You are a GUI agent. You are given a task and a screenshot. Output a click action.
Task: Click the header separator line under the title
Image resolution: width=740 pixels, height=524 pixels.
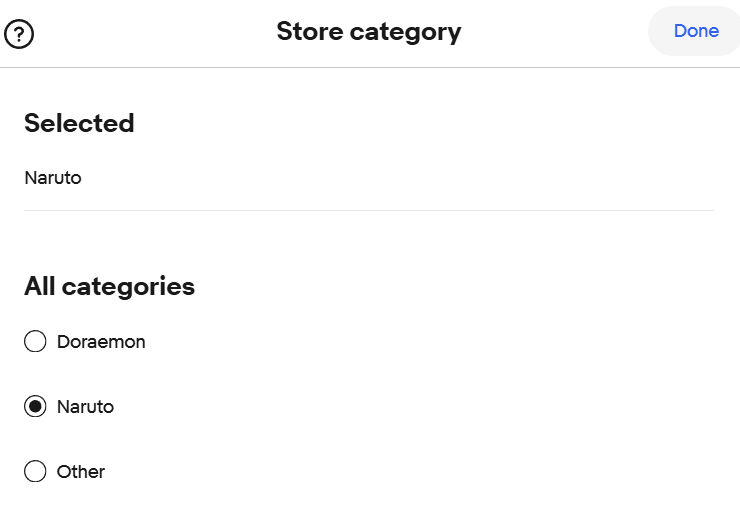(x=369, y=67)
